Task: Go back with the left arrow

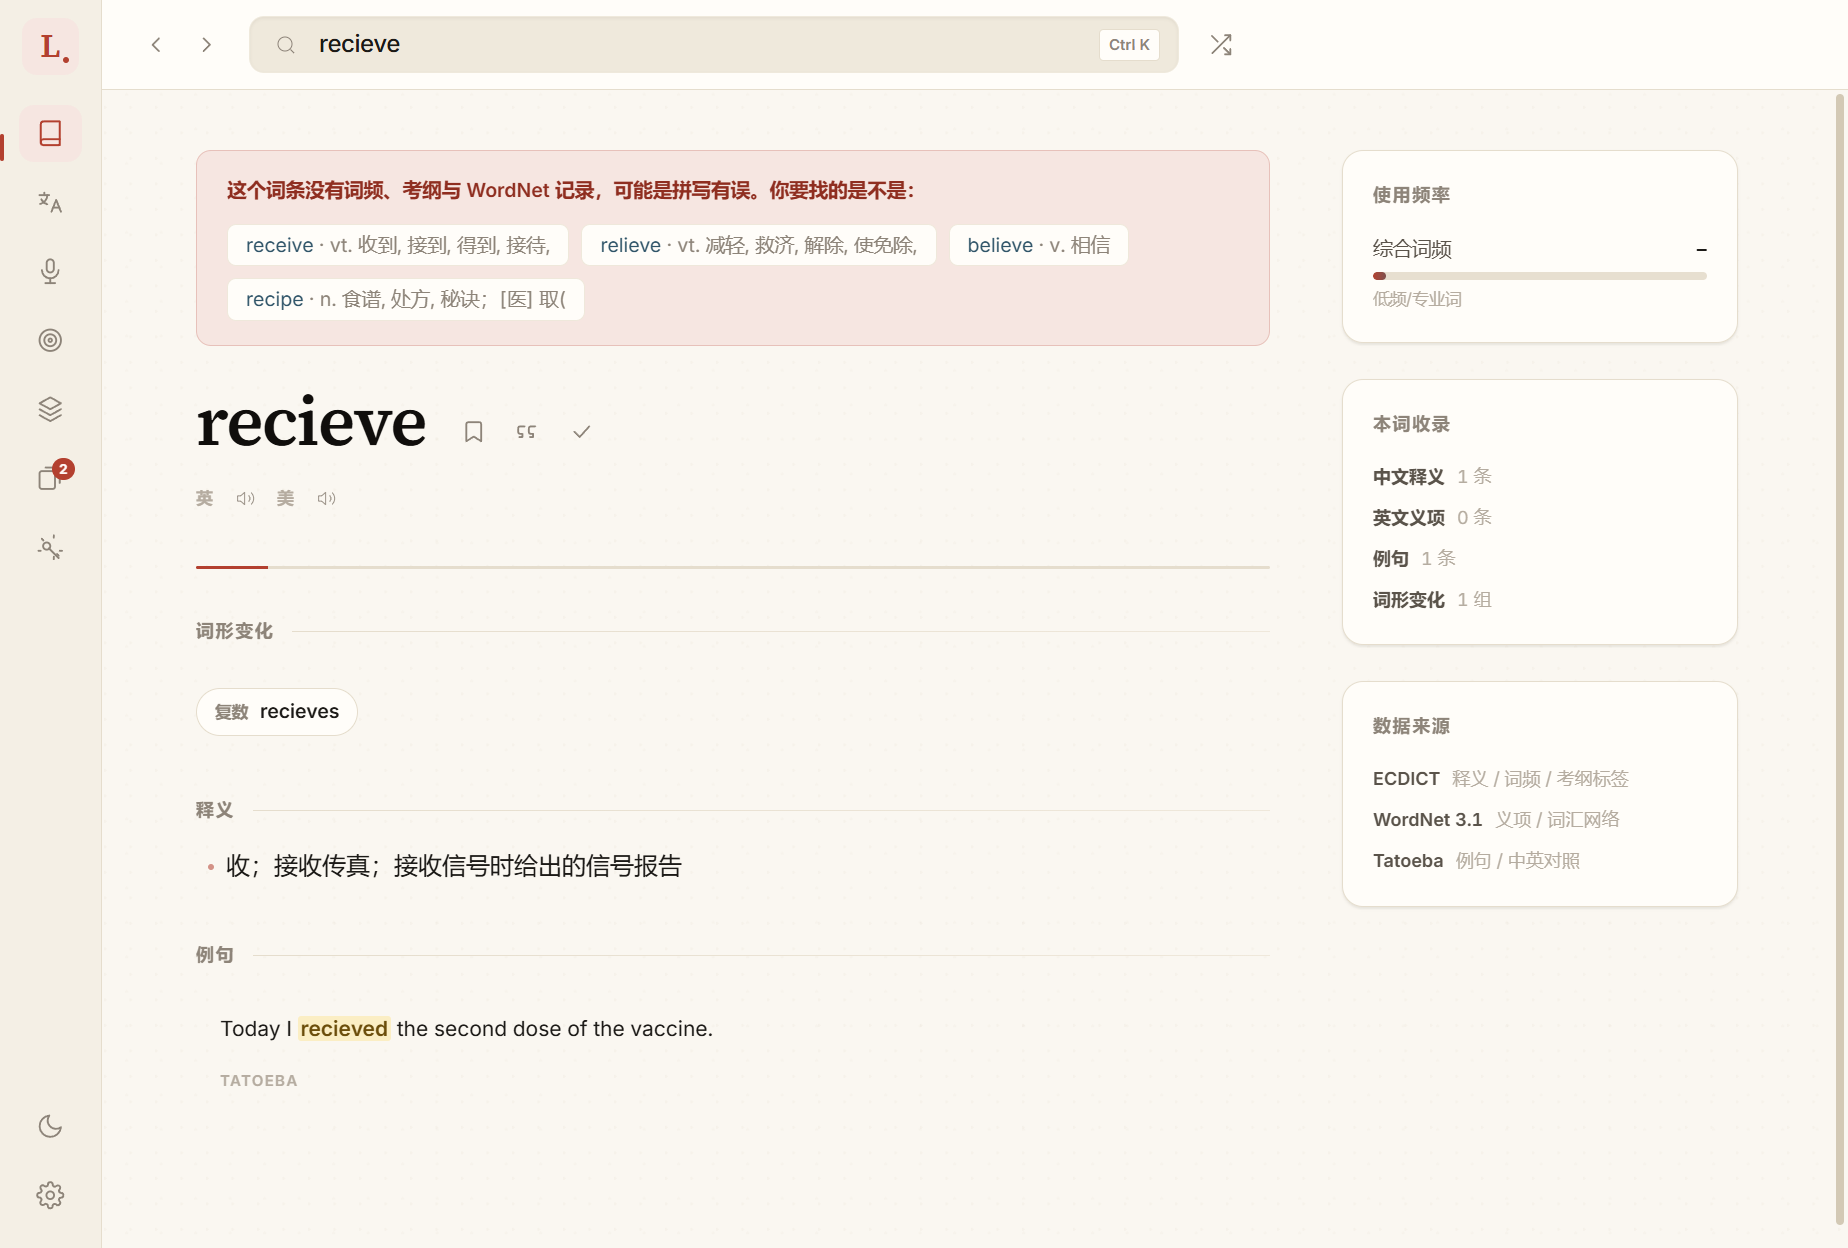Action: point(156,45)
